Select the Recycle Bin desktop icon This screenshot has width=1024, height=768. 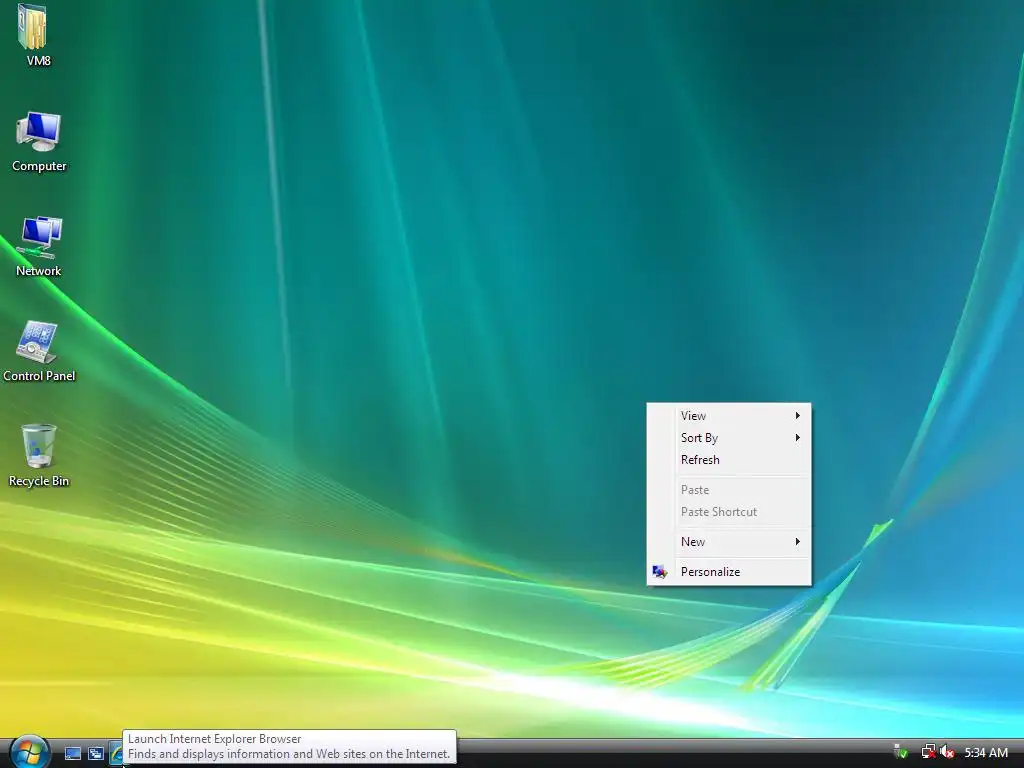(39, 456)
